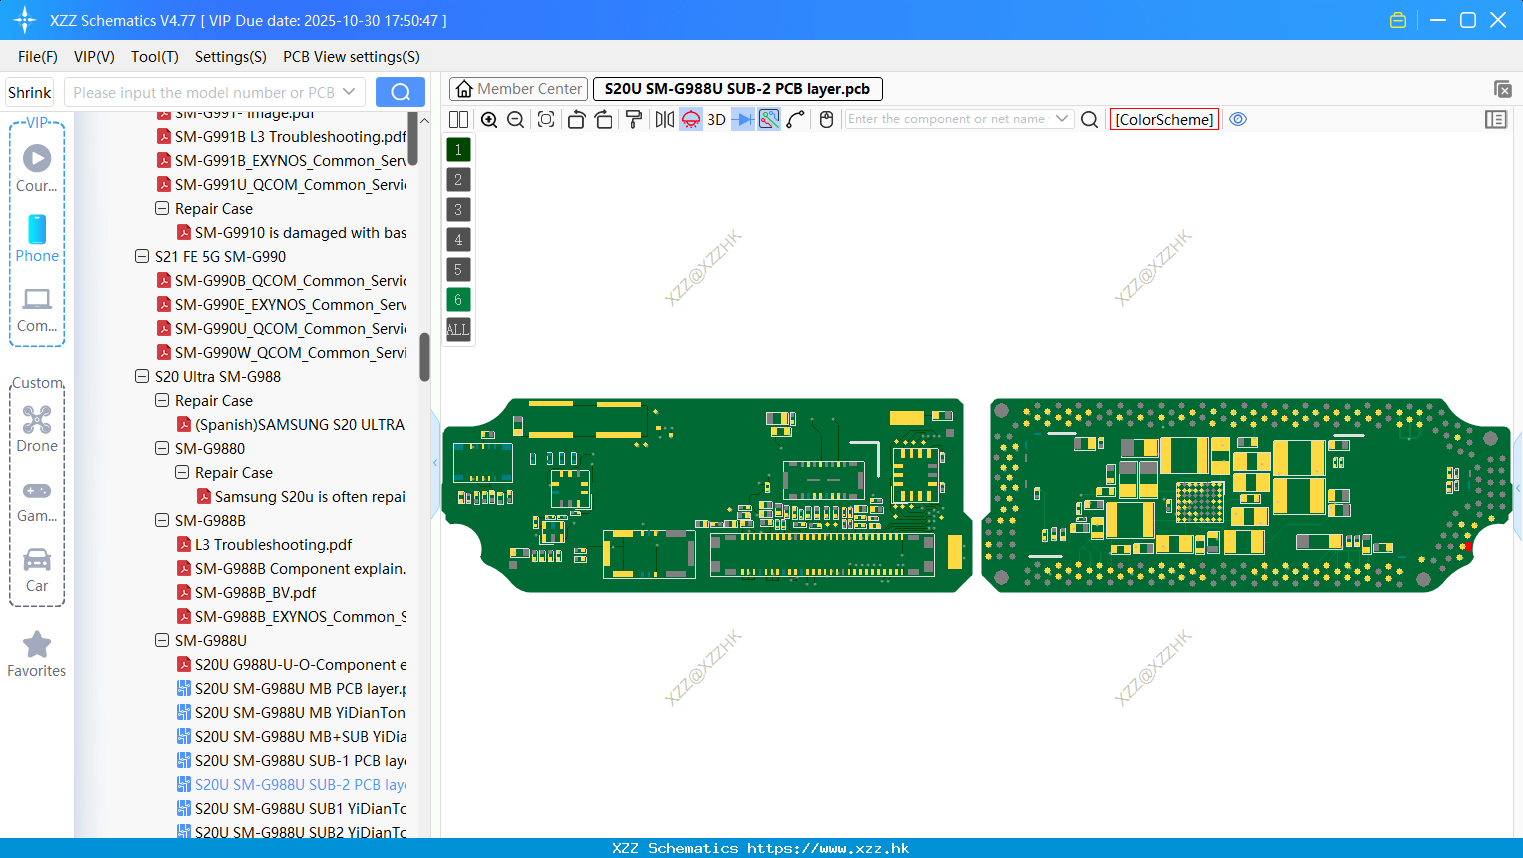Close all tabs icon at top right
1523x858 pixels.
coord(1502,89)
